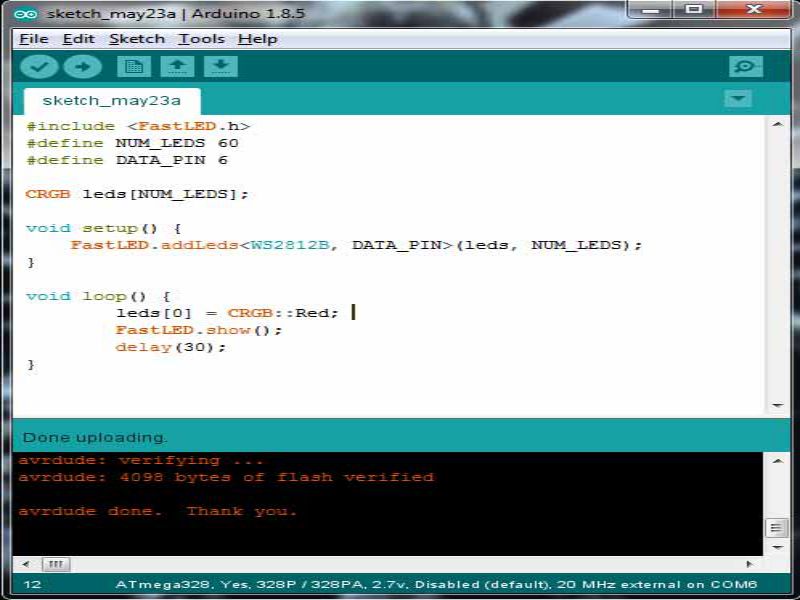
Task: Click console scrollbar up arrow
Action: tap(778, 461)
